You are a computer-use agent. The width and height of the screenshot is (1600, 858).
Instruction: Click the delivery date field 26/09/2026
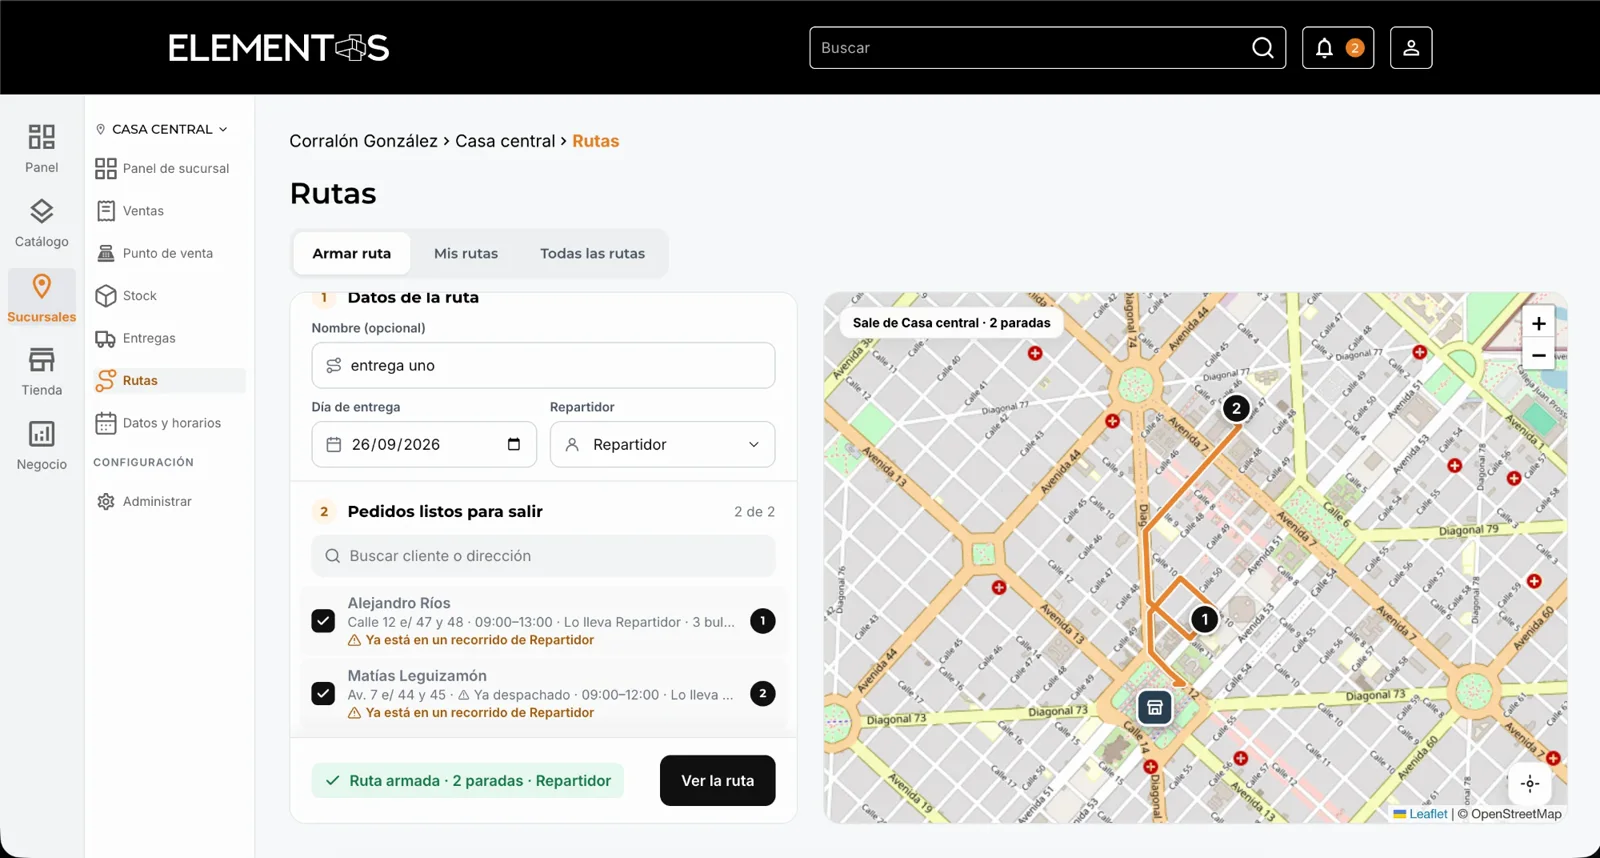[424, 445]
